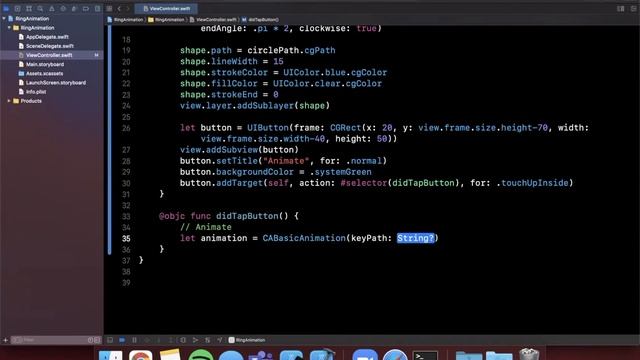640x360 pixels.
Task: Toggle recent files filter clock icon
Action: (x=91, y=340)
